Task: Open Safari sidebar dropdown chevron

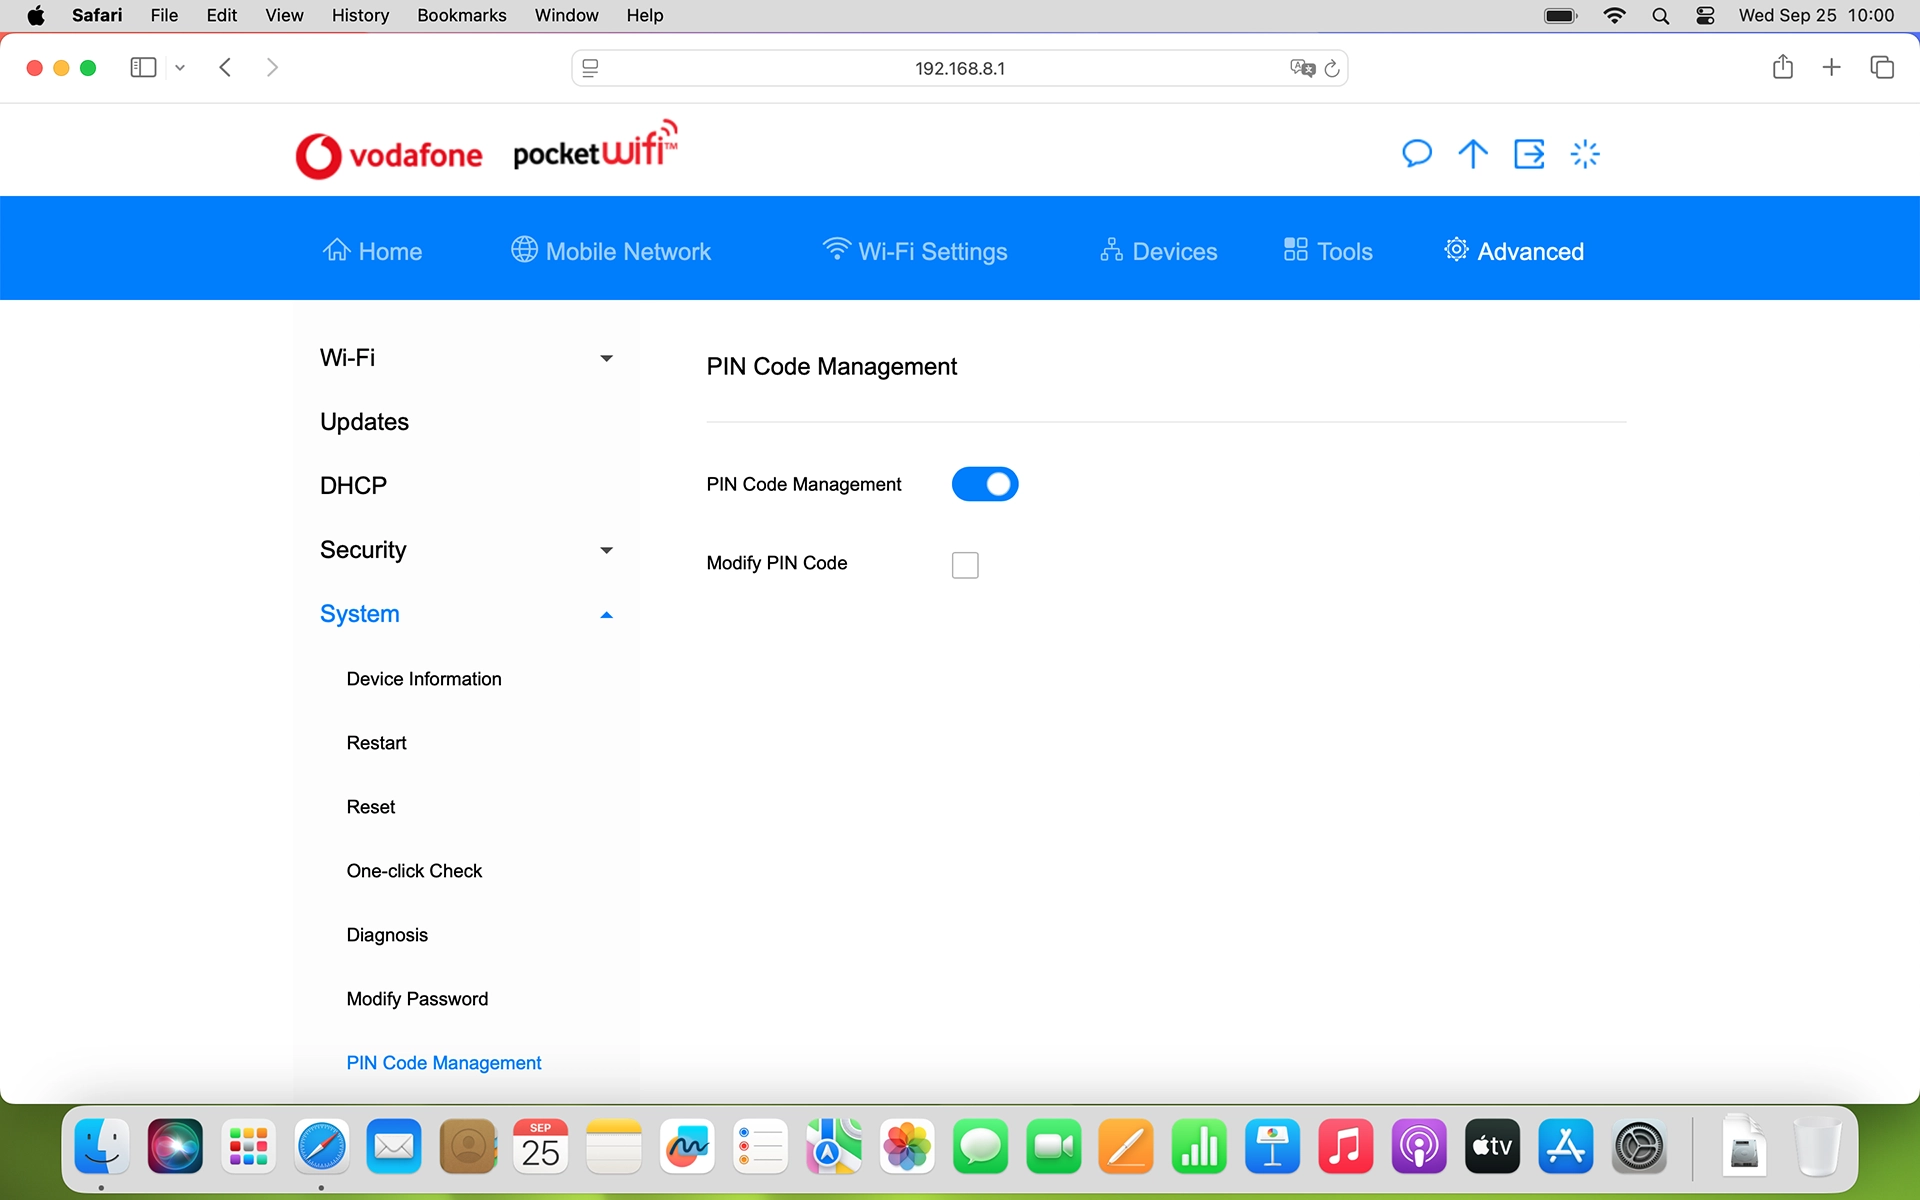Action: click(180, 68)
